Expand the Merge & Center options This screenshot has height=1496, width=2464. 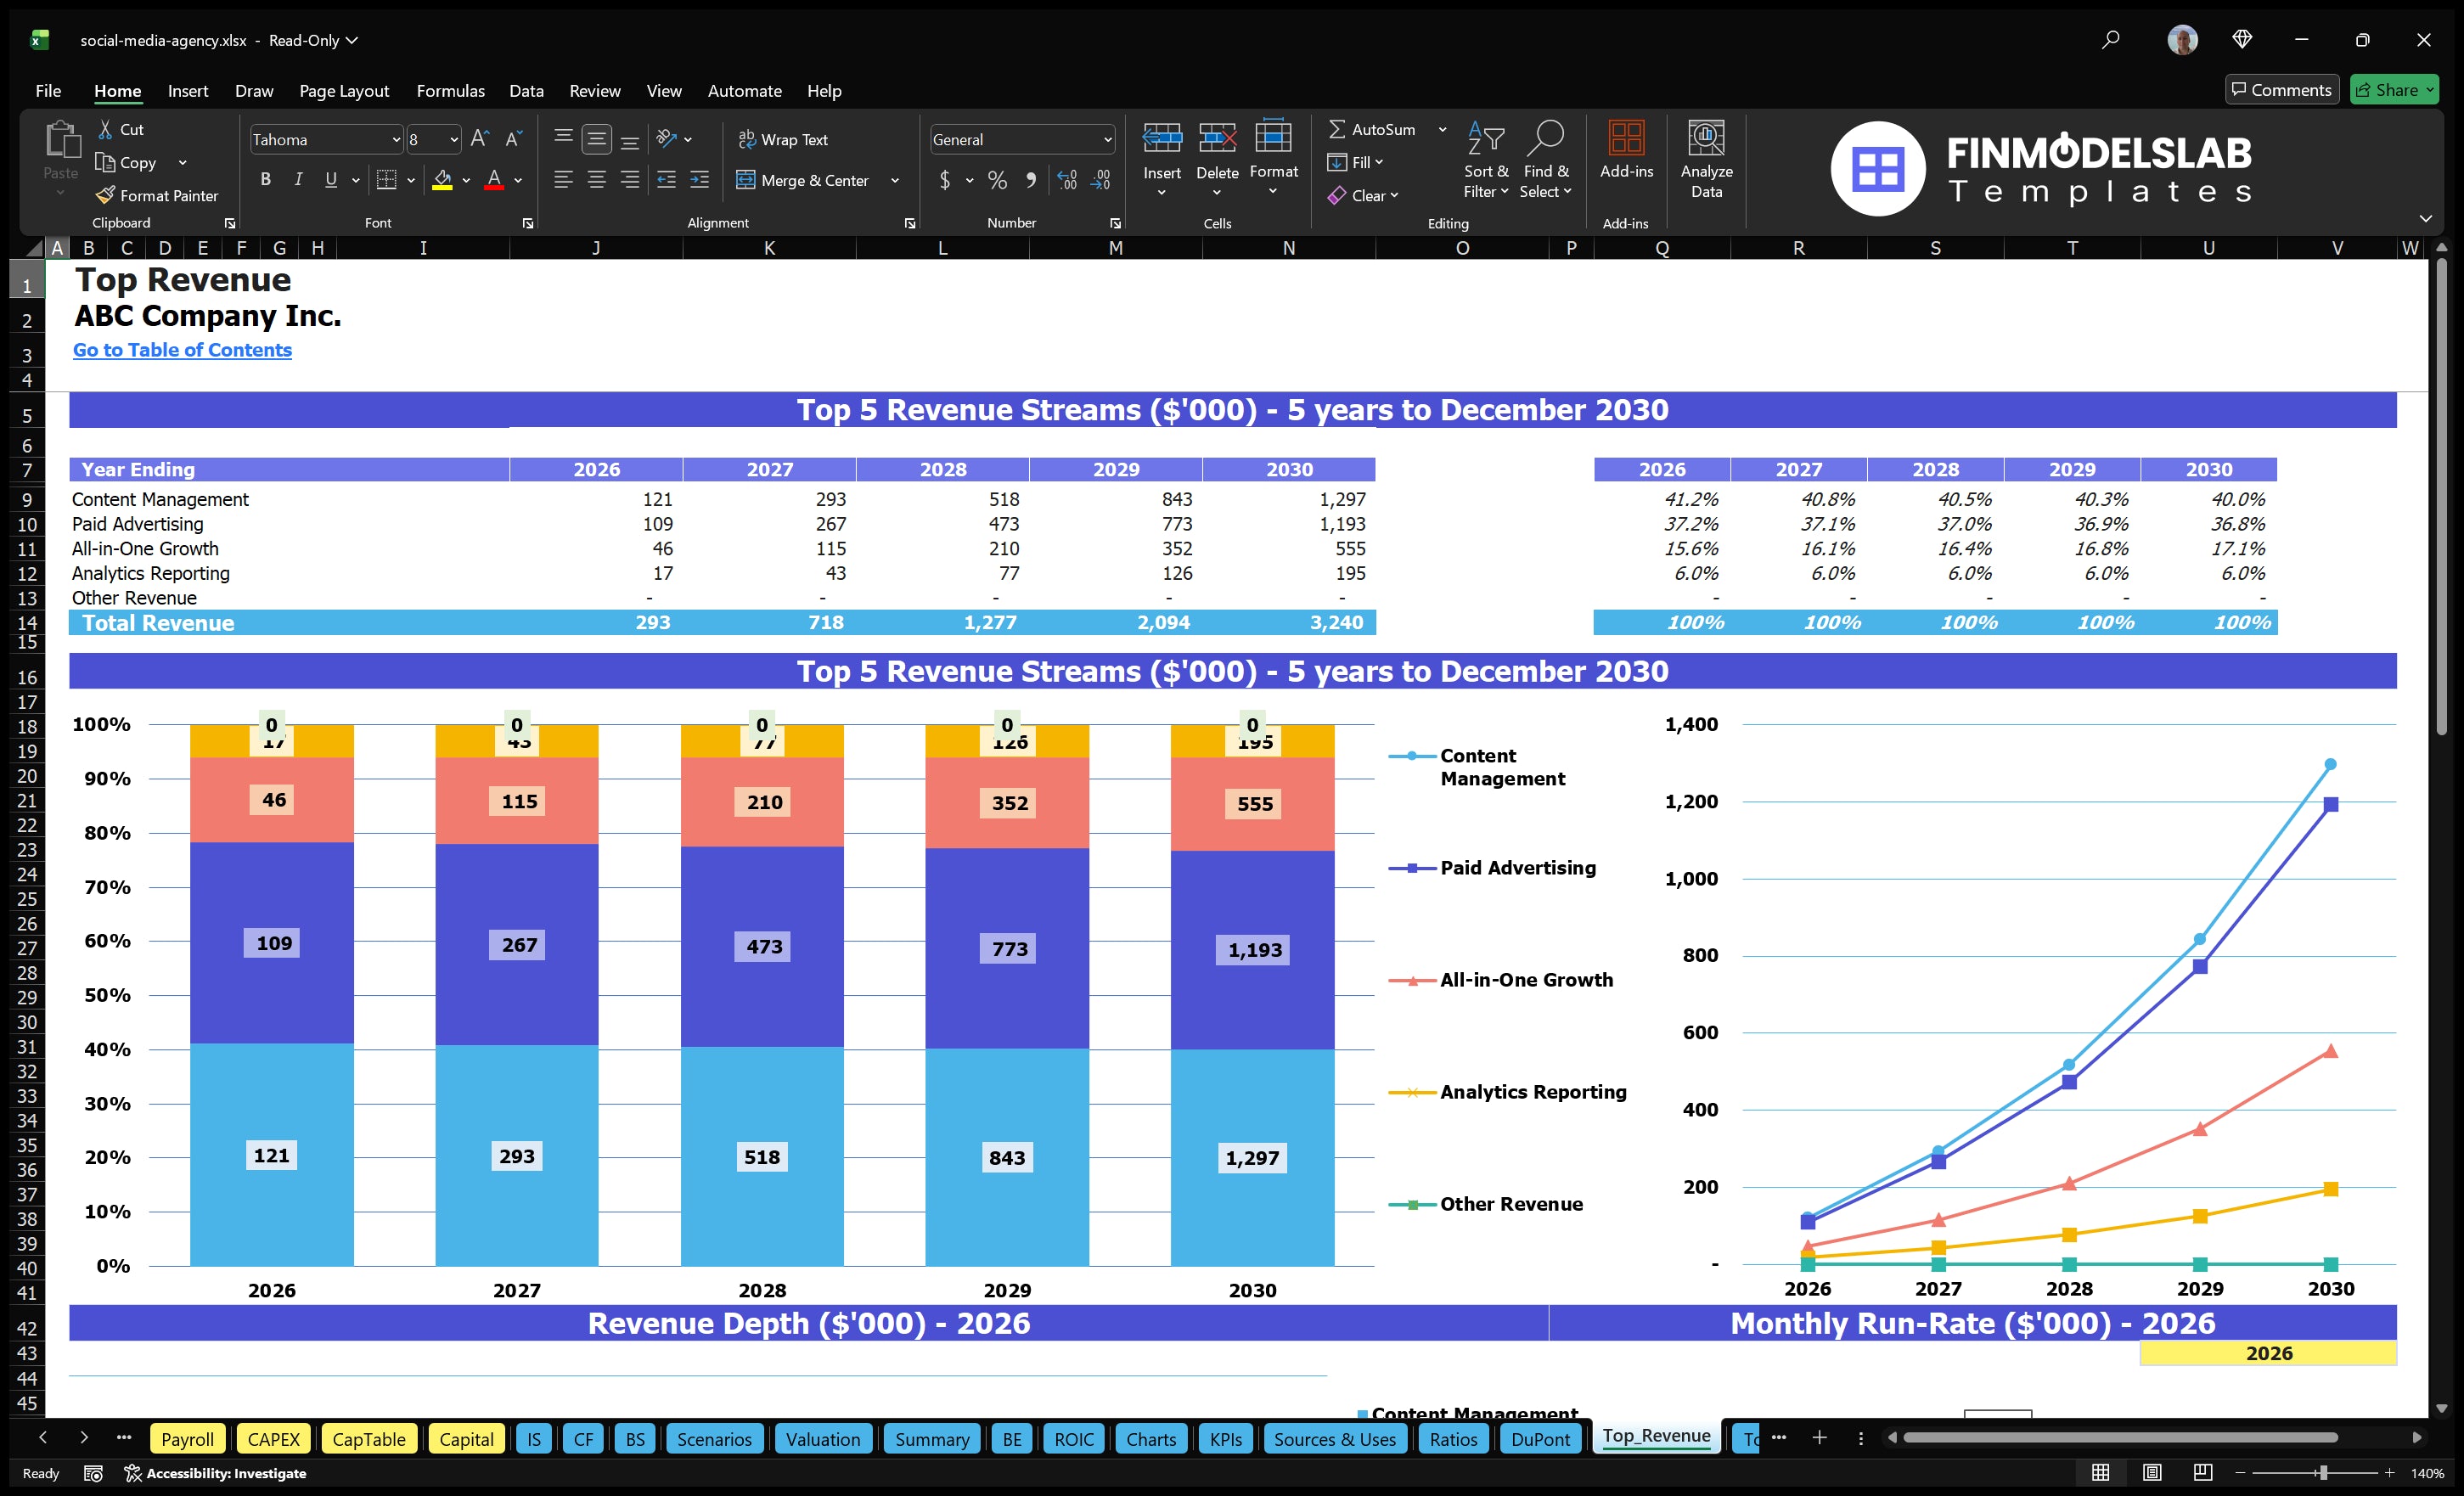(x=895, y=181)
